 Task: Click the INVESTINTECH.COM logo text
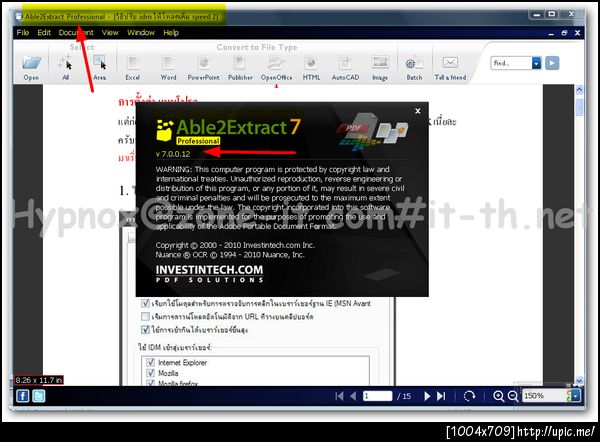(209, 270)
